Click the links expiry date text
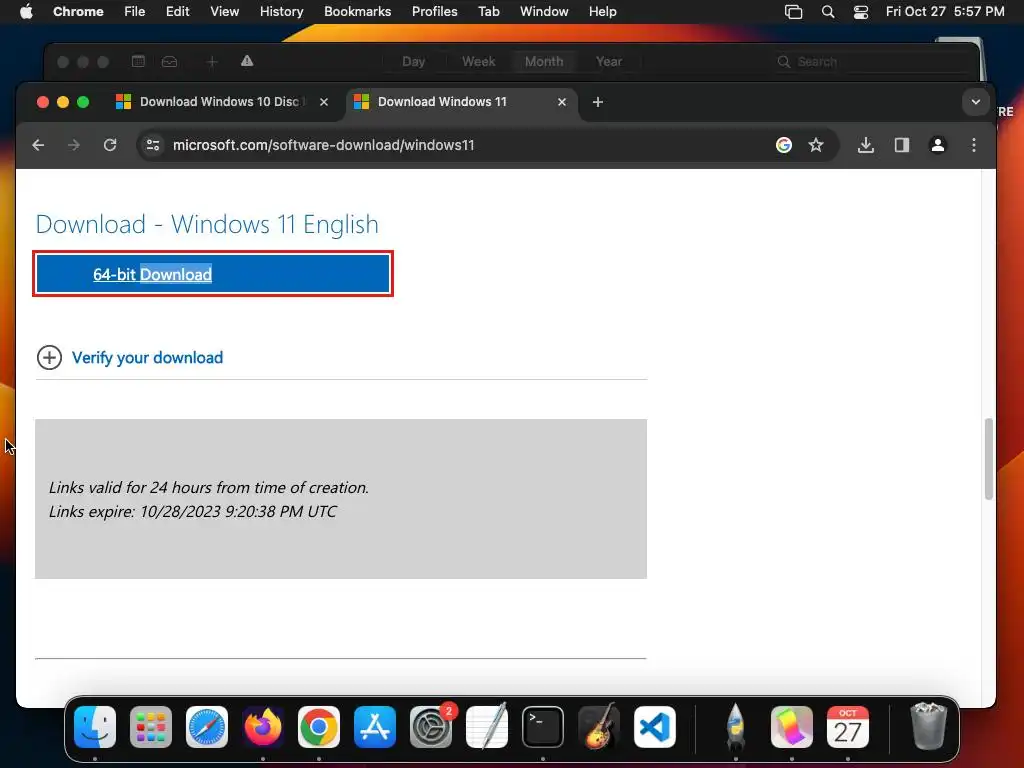This screenshot has width=1024, height=768. (x=193, y=511)
